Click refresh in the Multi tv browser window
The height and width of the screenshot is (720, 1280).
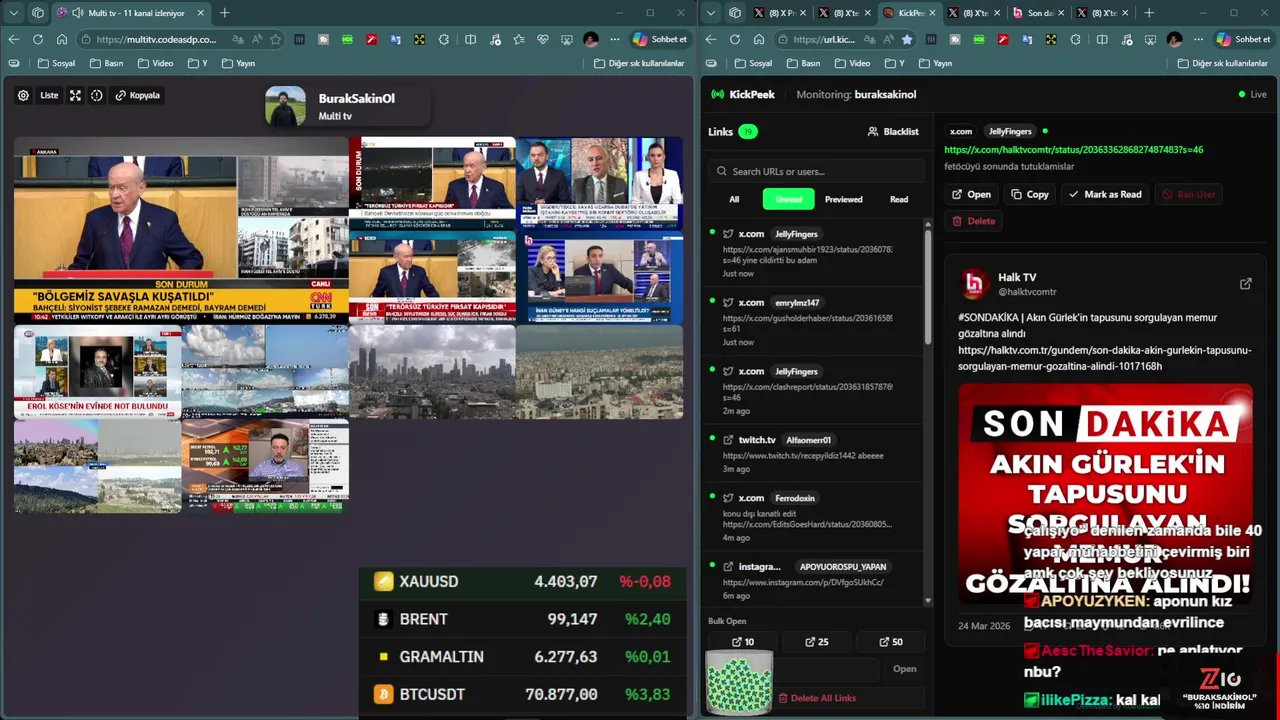pos(38,39)
